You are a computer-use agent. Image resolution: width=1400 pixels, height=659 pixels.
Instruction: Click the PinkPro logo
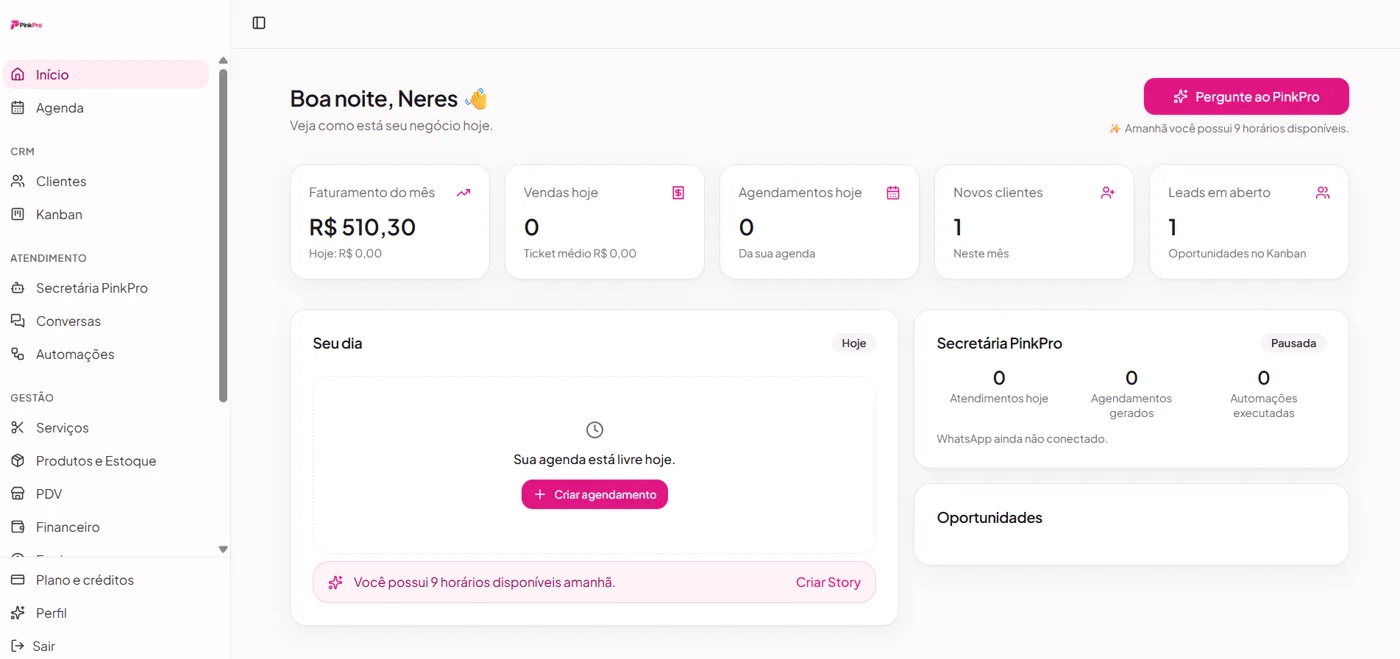point(26,24)
